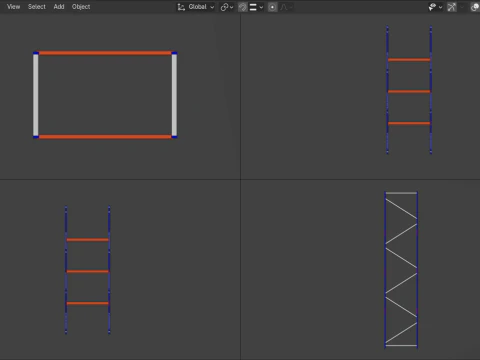Viewport: 480px width, 360px height.
Task: Open the Add menu
Action: pos(59,7)
